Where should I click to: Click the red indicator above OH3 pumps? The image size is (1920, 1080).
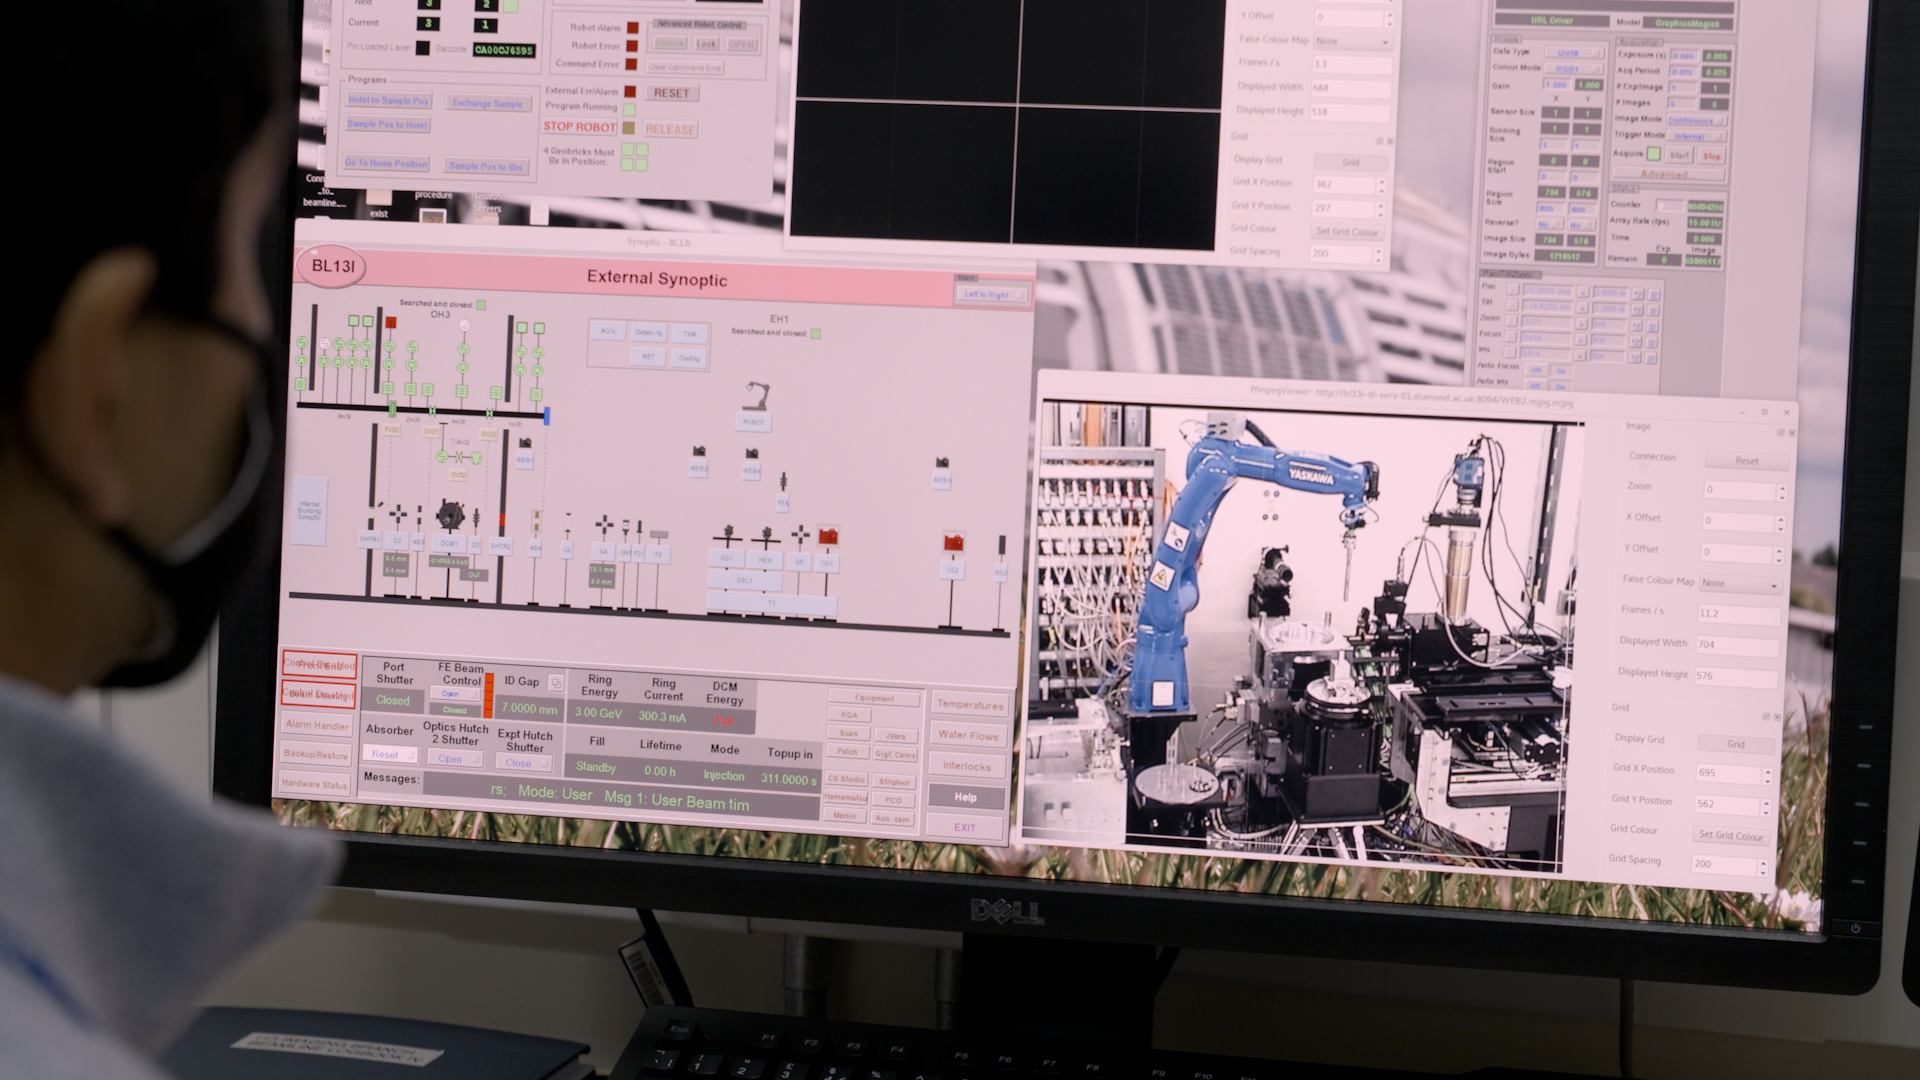pyautogui.click(x=391, y=322)
